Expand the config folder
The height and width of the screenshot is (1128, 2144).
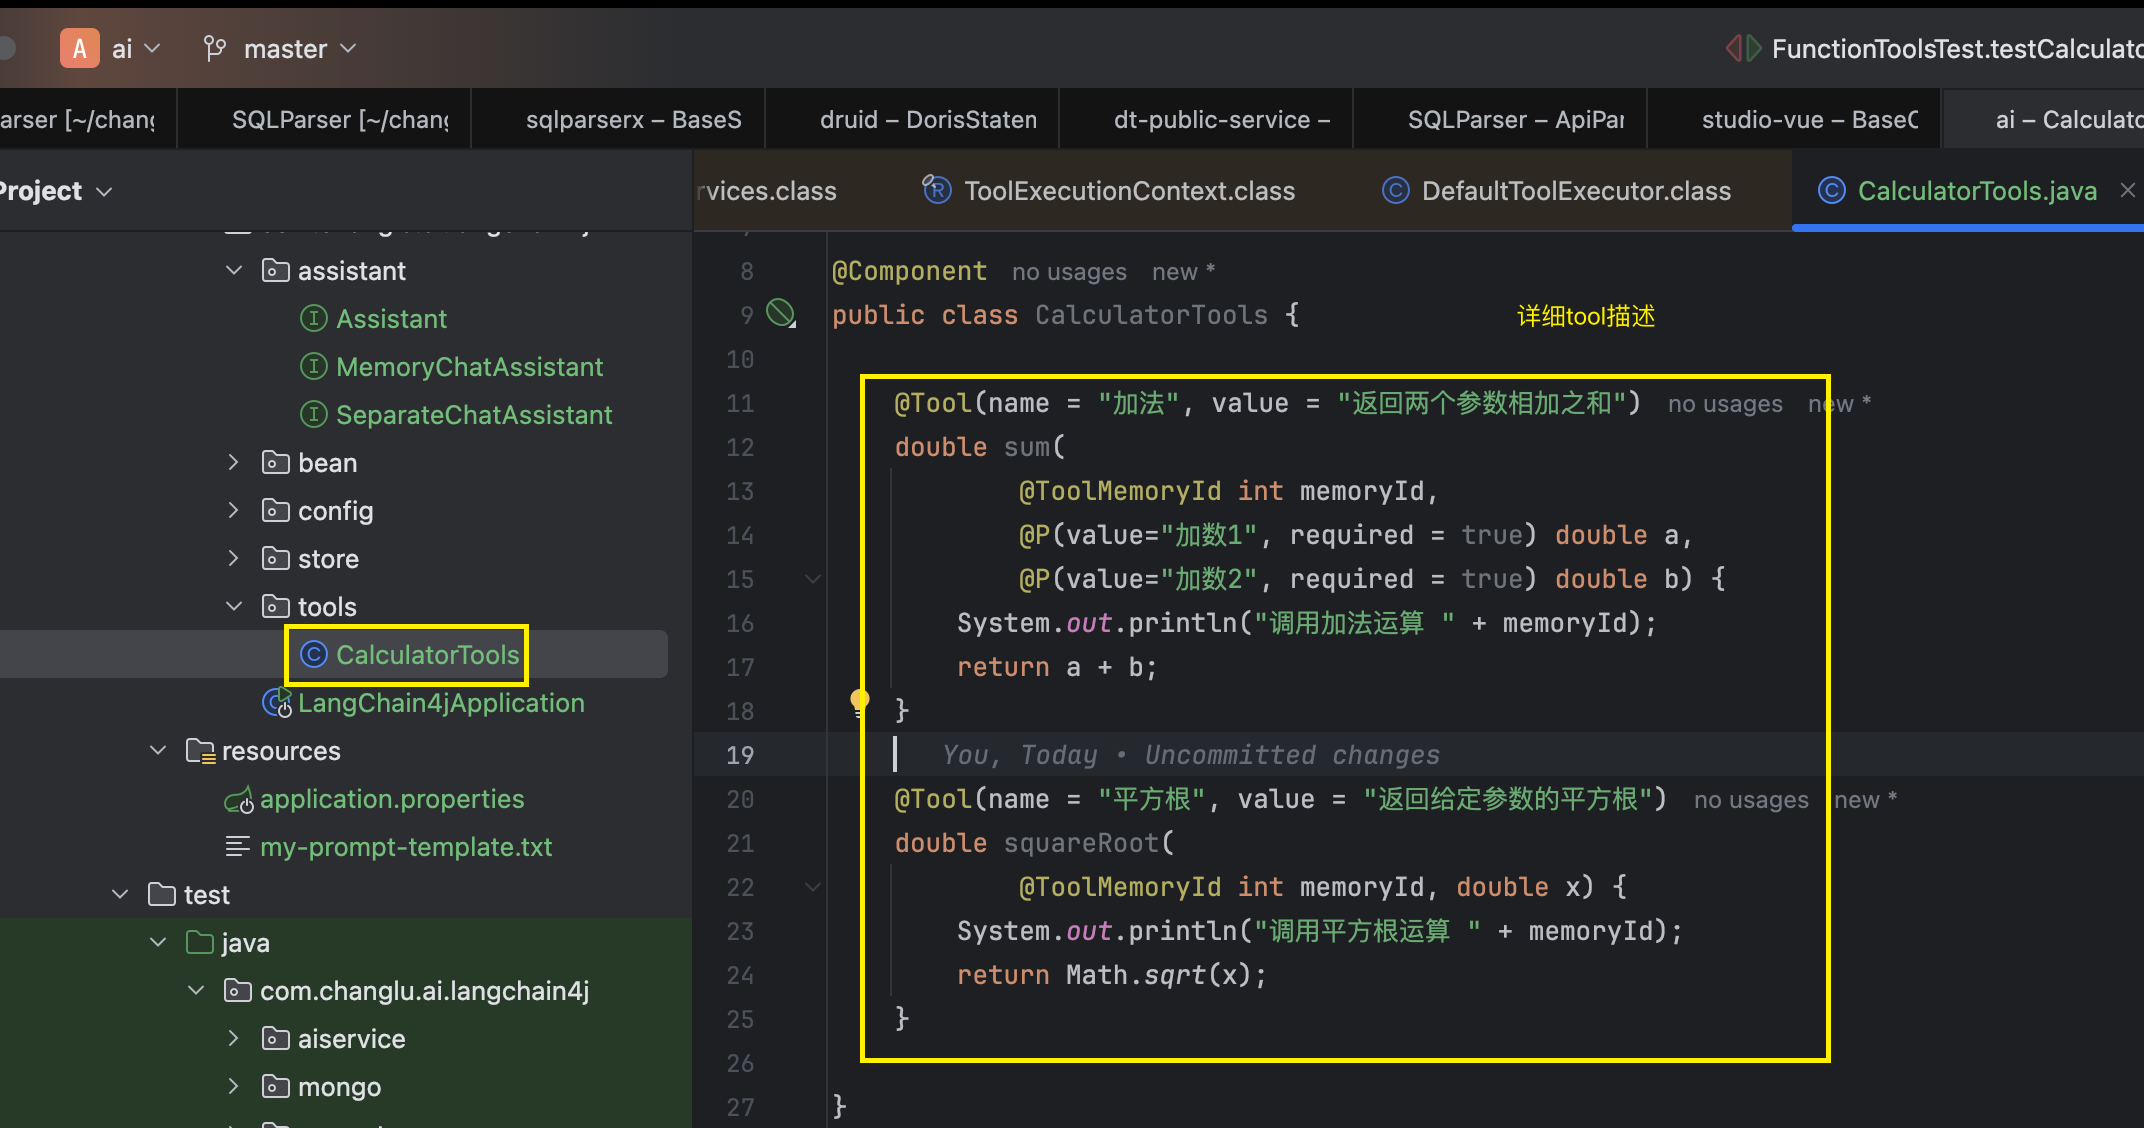click(234, 511)
